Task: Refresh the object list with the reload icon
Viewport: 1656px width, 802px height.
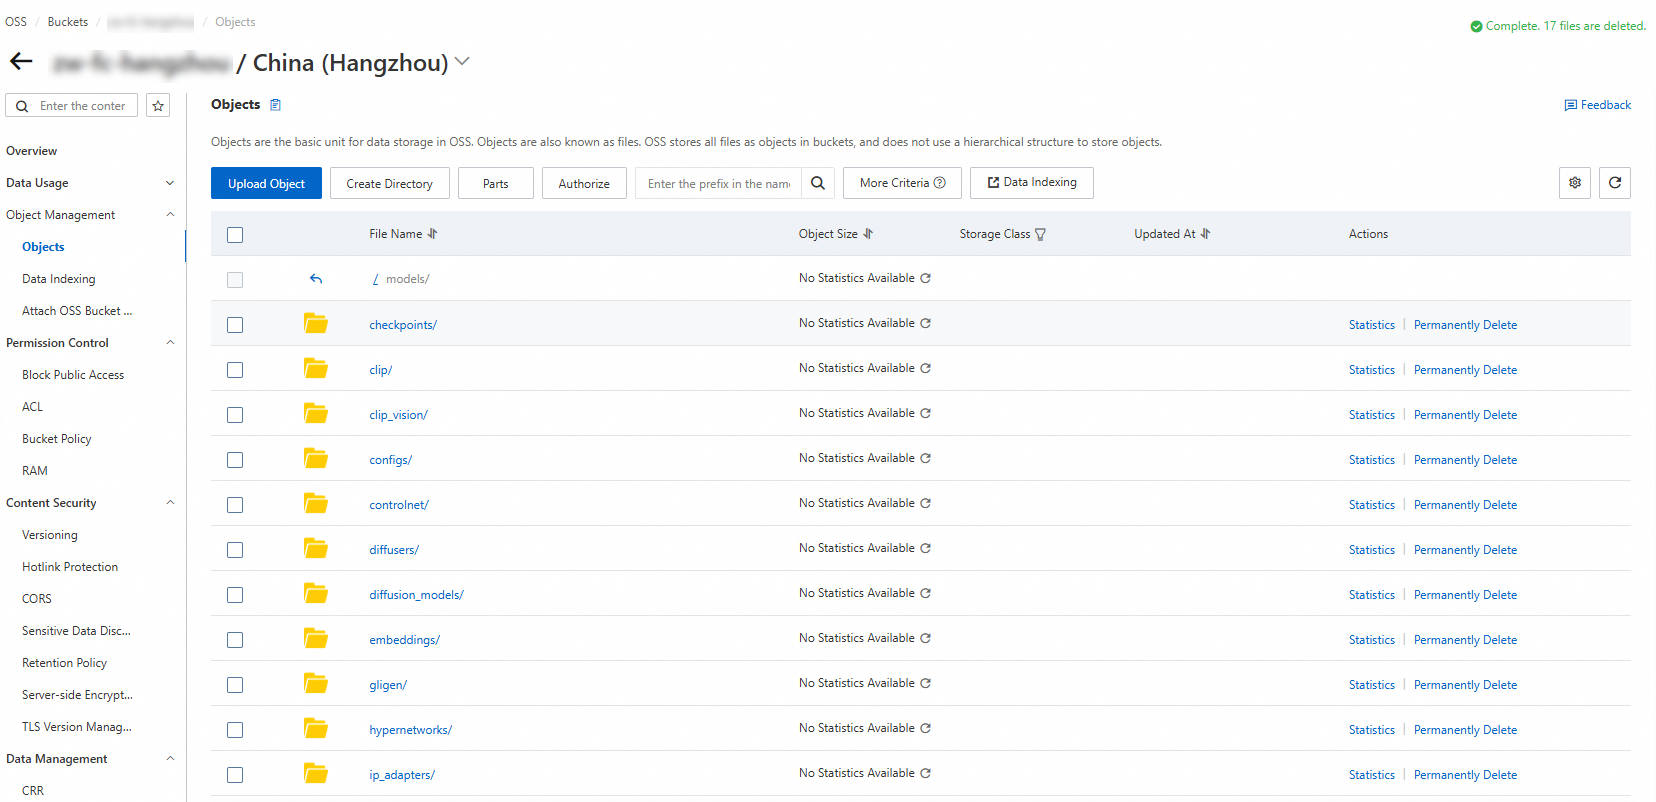Action: click(1615, 183)
